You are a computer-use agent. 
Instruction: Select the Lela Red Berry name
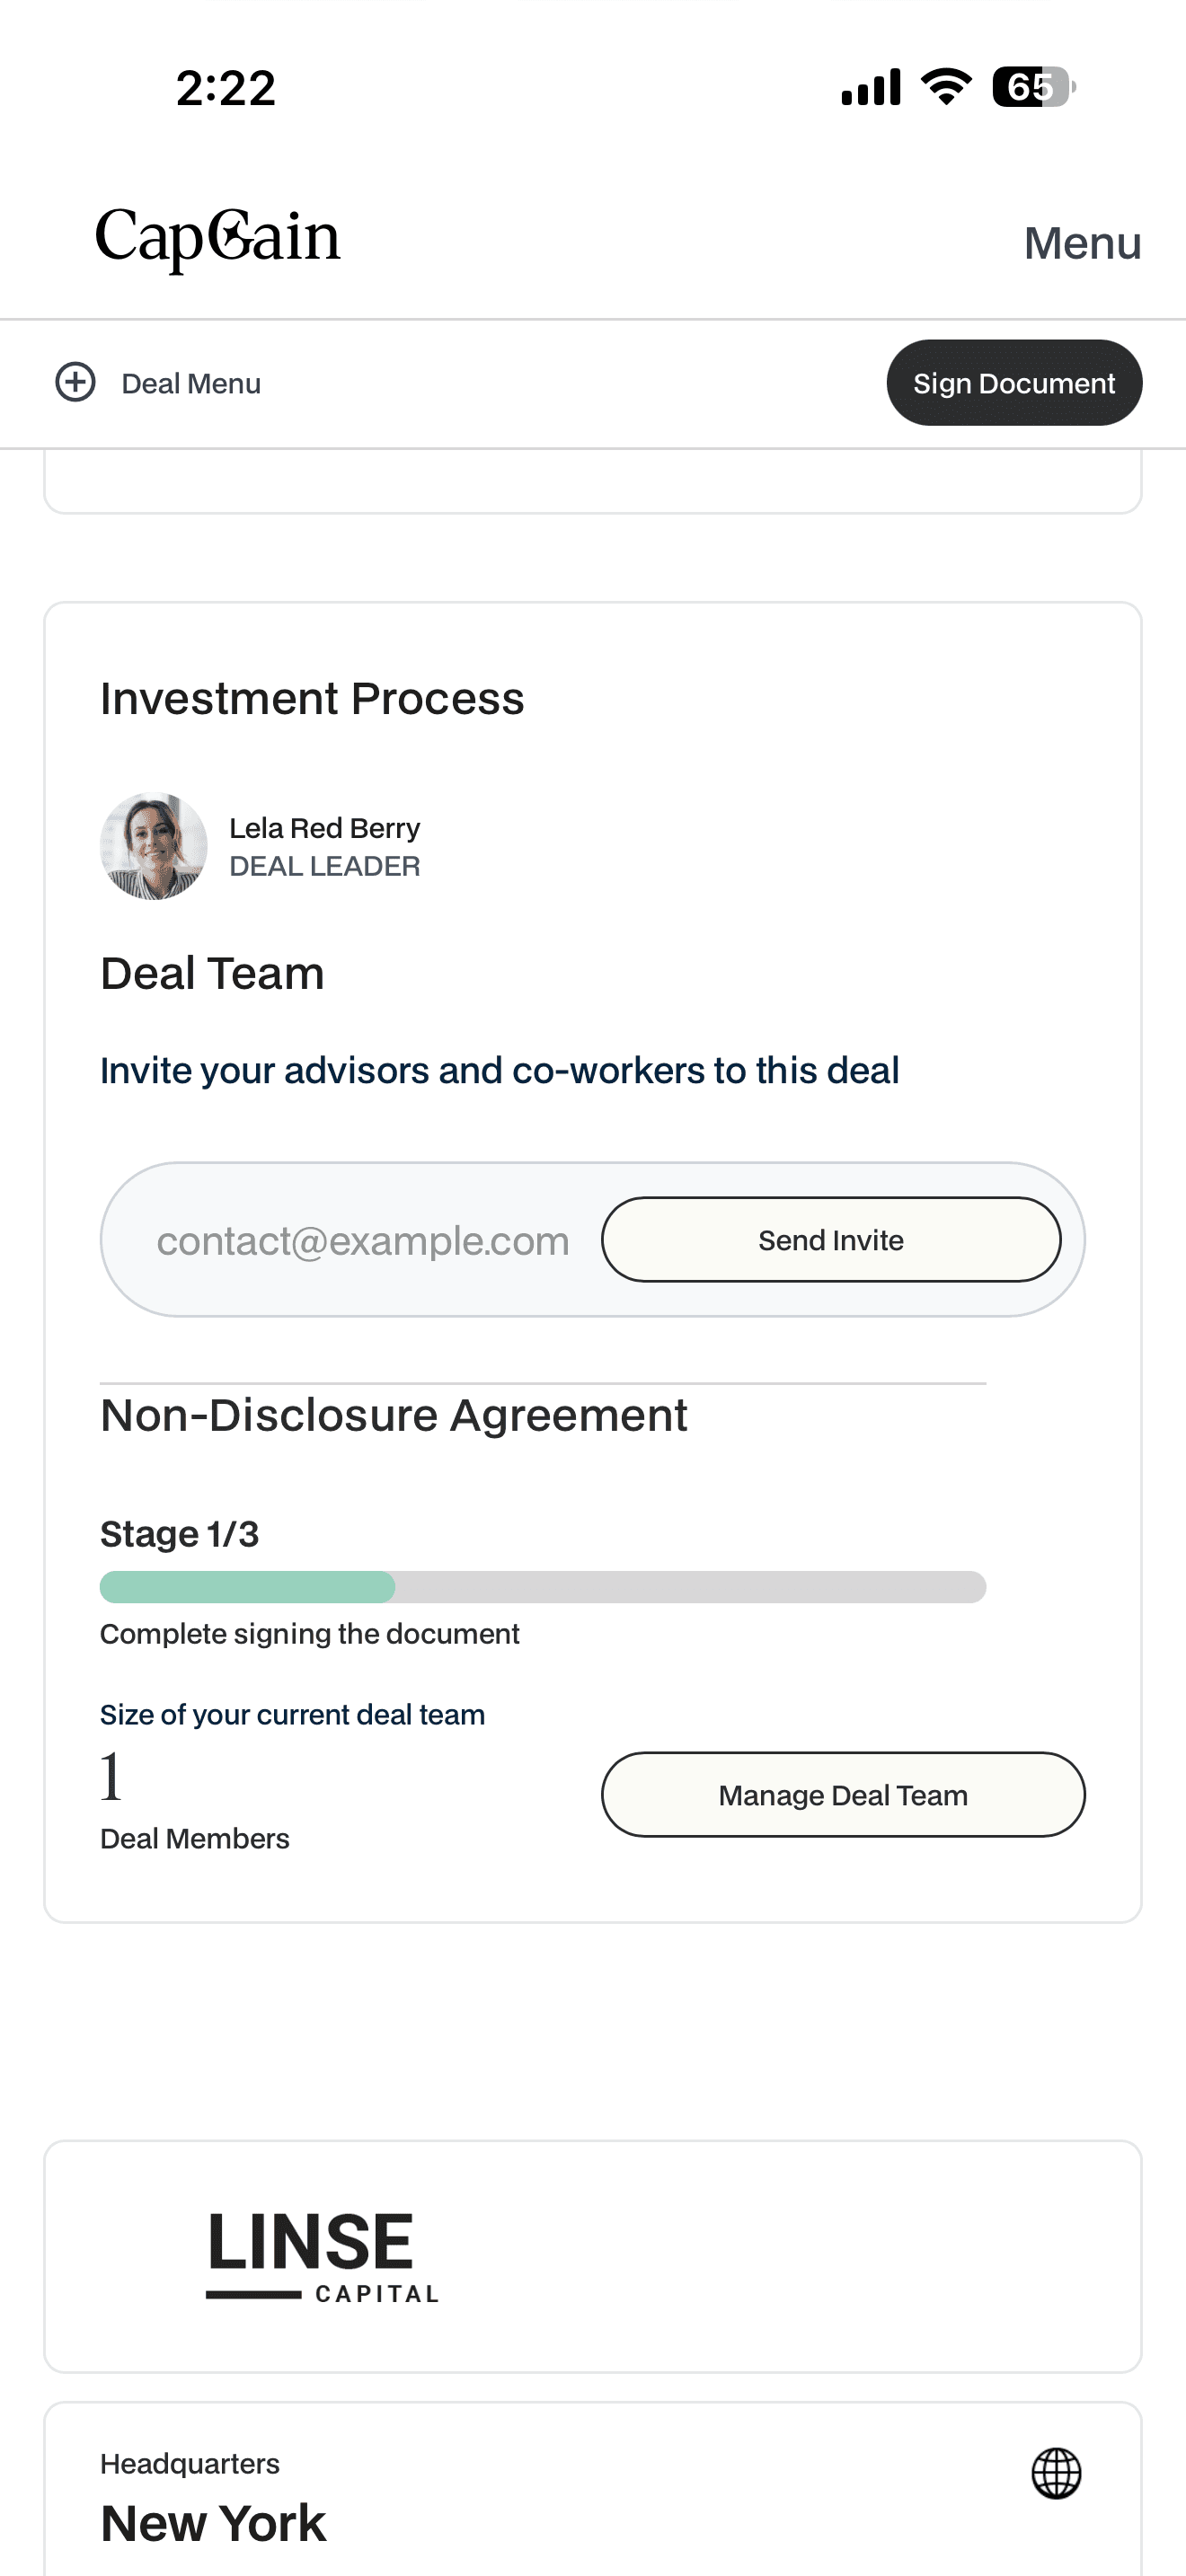pyautogui.click(x=324, y=828)
